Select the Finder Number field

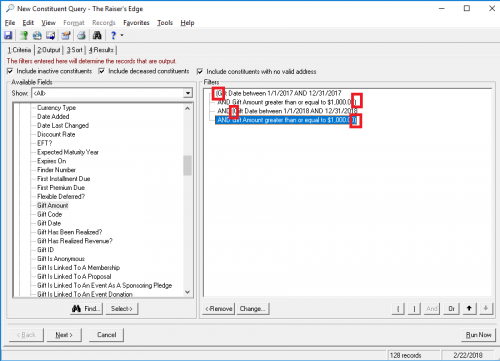coord(56,170)
